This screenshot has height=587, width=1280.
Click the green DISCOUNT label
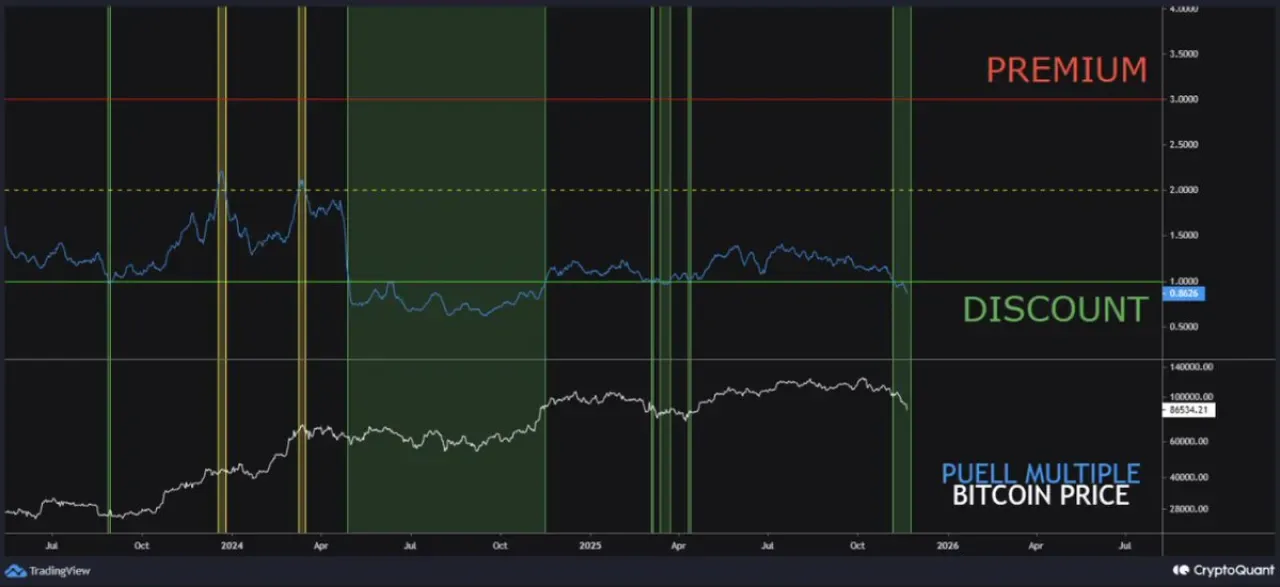(1055, 309)
